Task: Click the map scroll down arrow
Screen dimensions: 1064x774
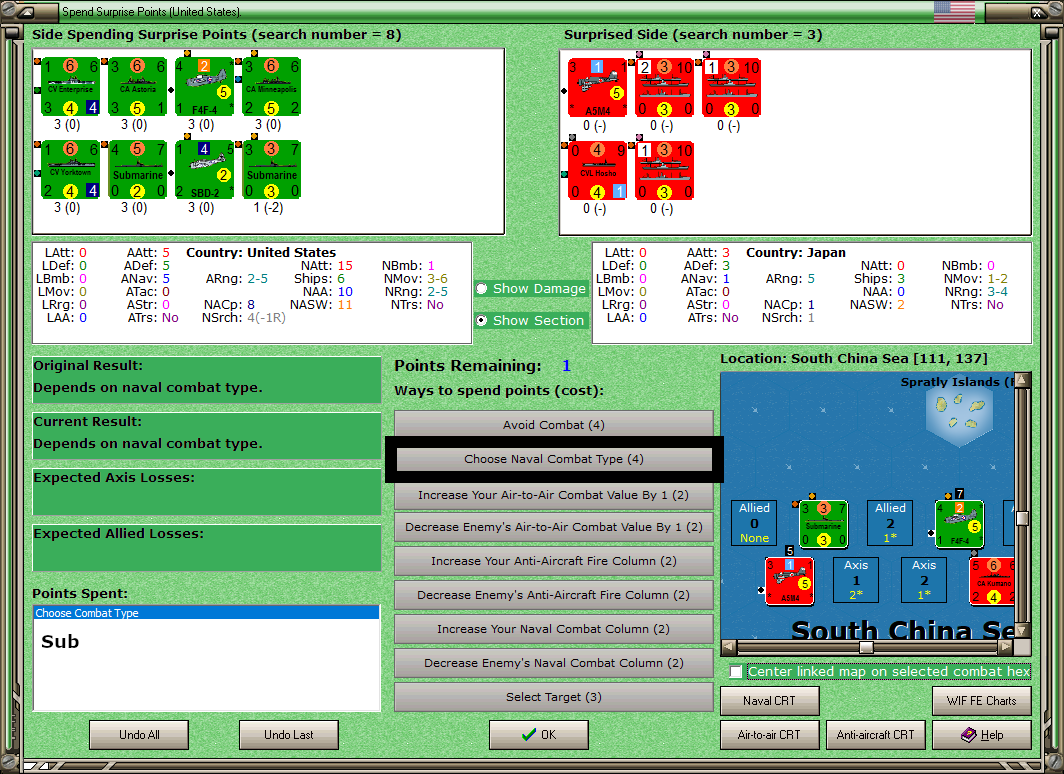Action: point(1022,631)
